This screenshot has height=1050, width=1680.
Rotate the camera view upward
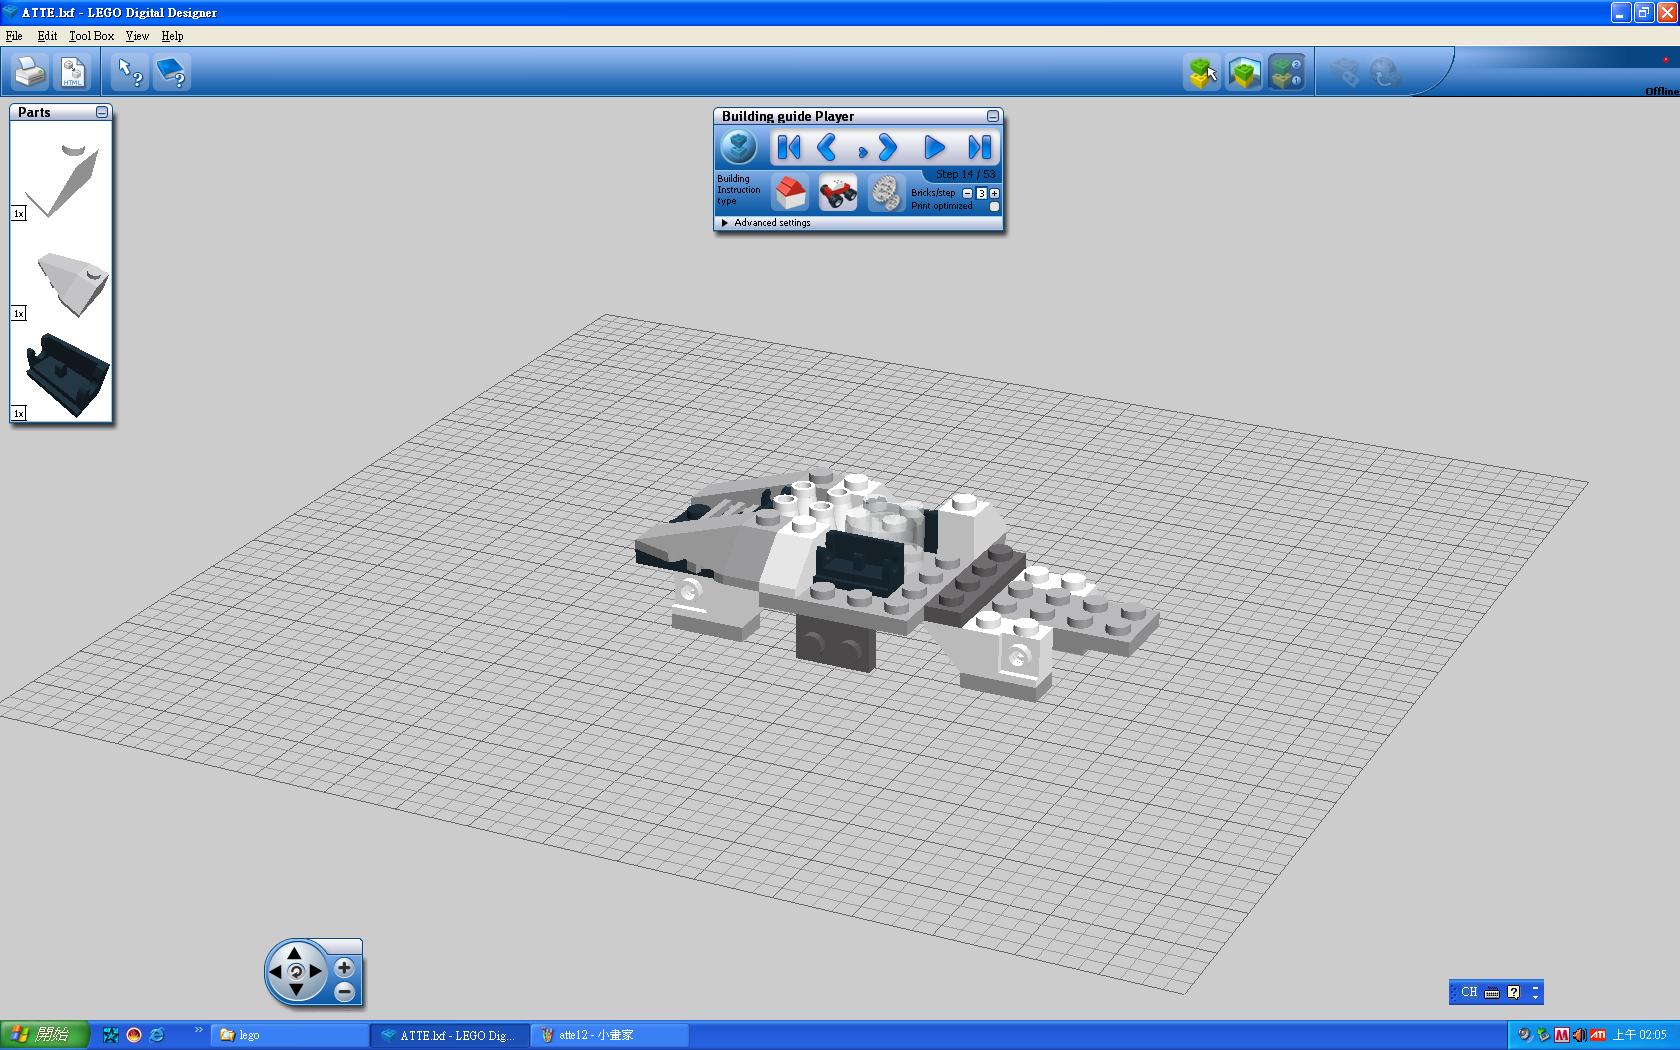(x=295, y=952)
